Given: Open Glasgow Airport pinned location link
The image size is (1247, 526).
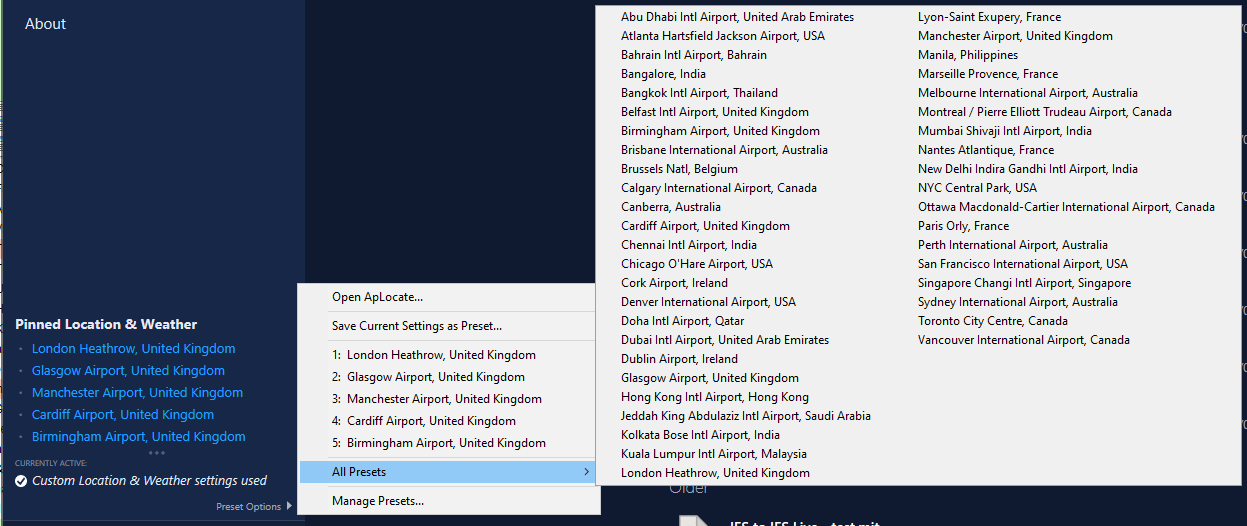Looking at the screenshot, I should tap(128, 371).
